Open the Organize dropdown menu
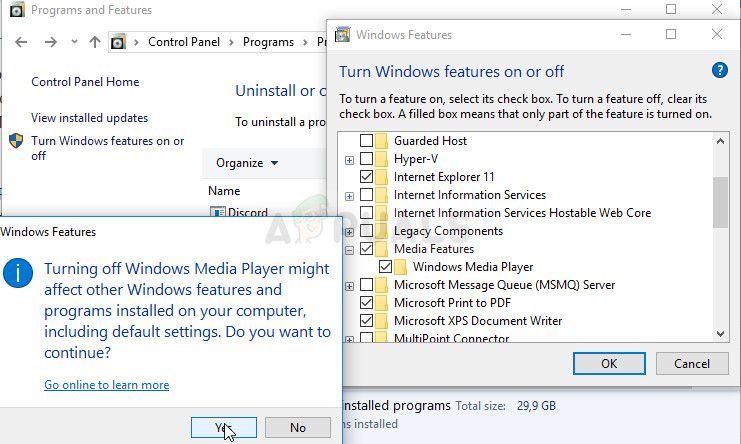The width and height of the screenshot is (741, 444). pos(247,163)
